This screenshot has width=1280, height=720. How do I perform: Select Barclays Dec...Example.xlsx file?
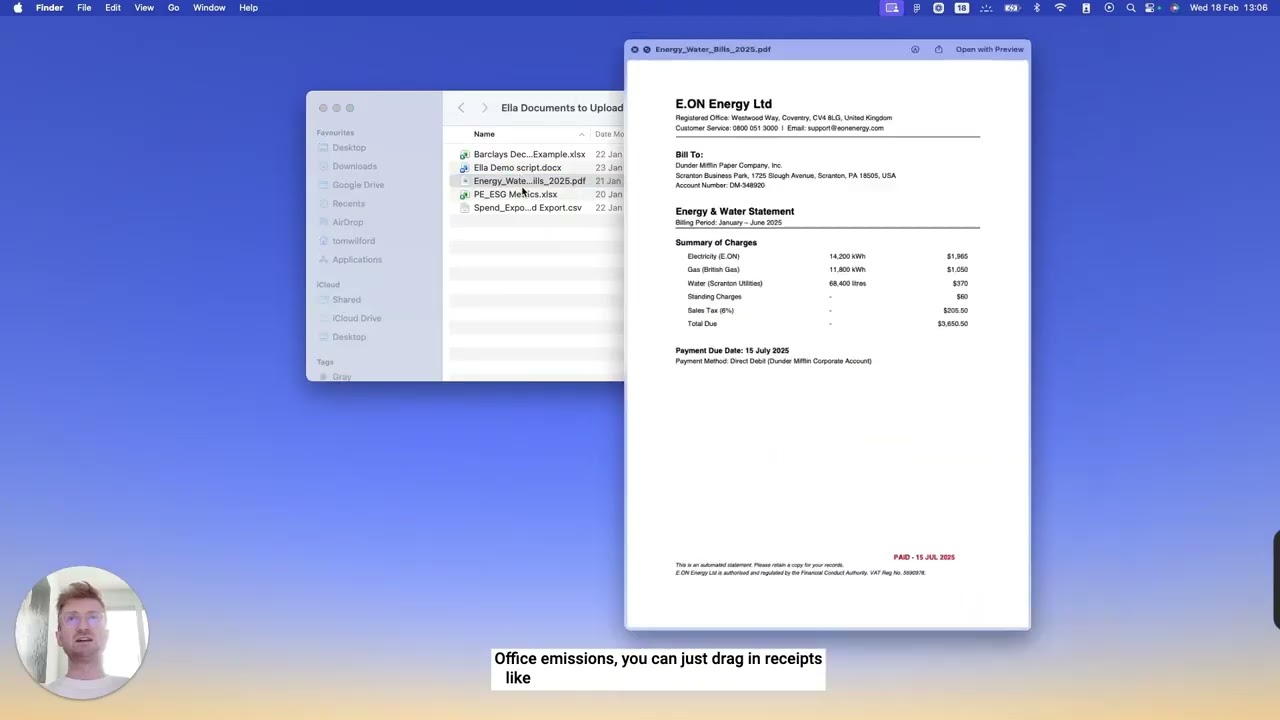(529, 154)
